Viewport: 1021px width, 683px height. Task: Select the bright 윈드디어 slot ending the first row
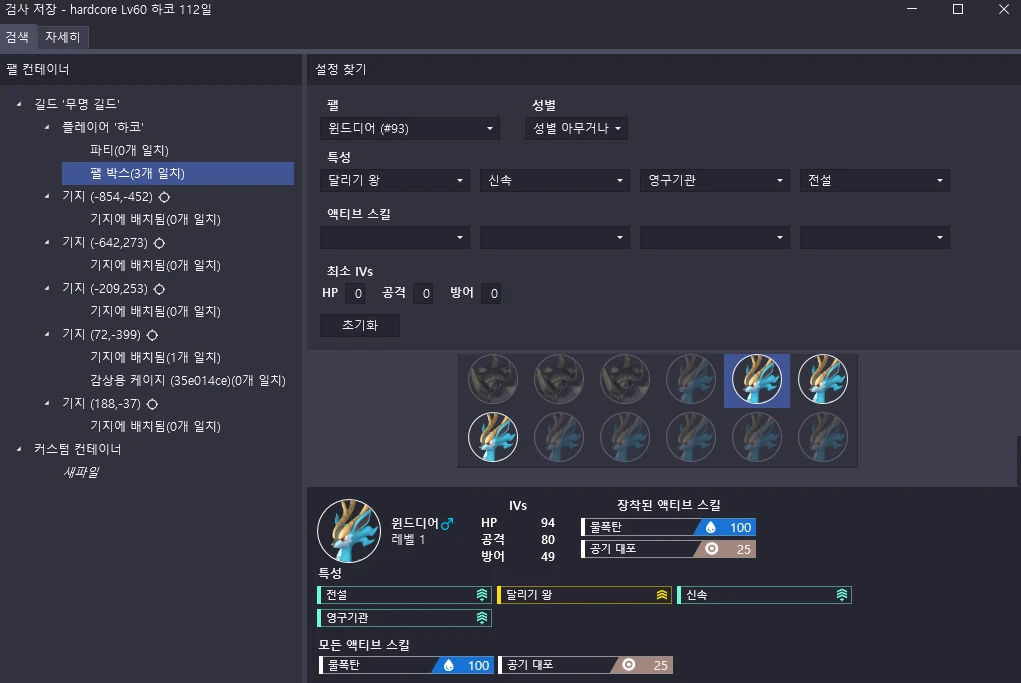(823, 379)
